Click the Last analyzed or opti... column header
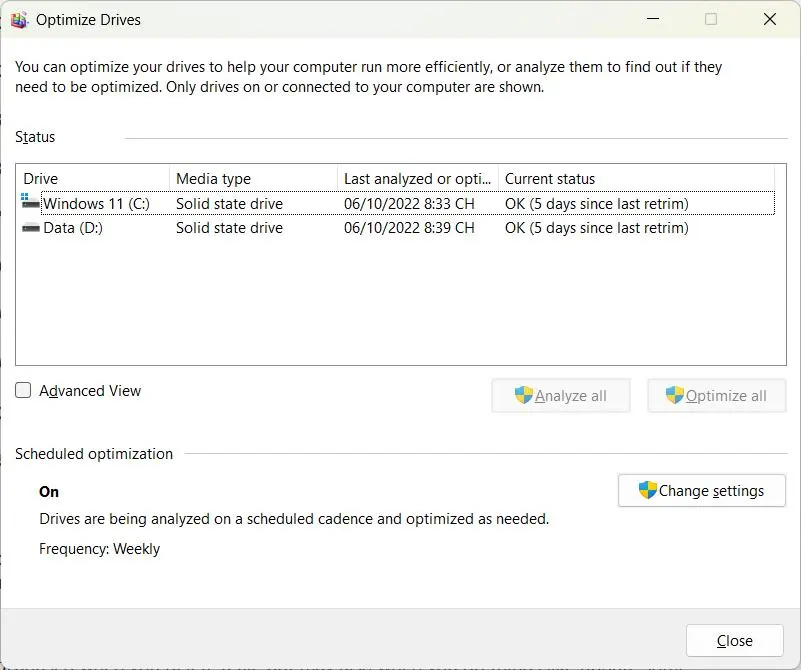801x670 pixels. pyautogui.click(x=418, y=179)
